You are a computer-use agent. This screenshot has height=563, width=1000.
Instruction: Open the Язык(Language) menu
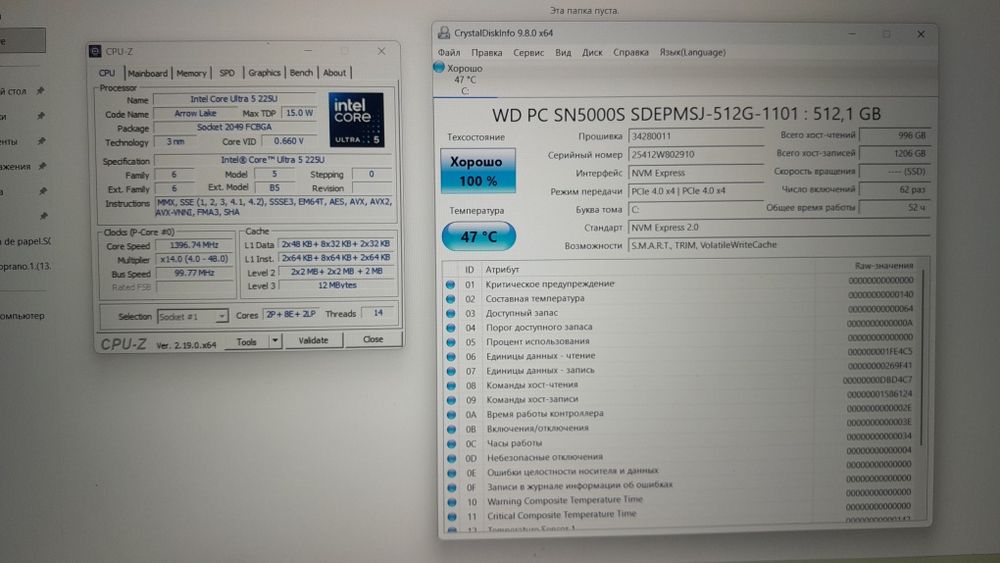693,52
